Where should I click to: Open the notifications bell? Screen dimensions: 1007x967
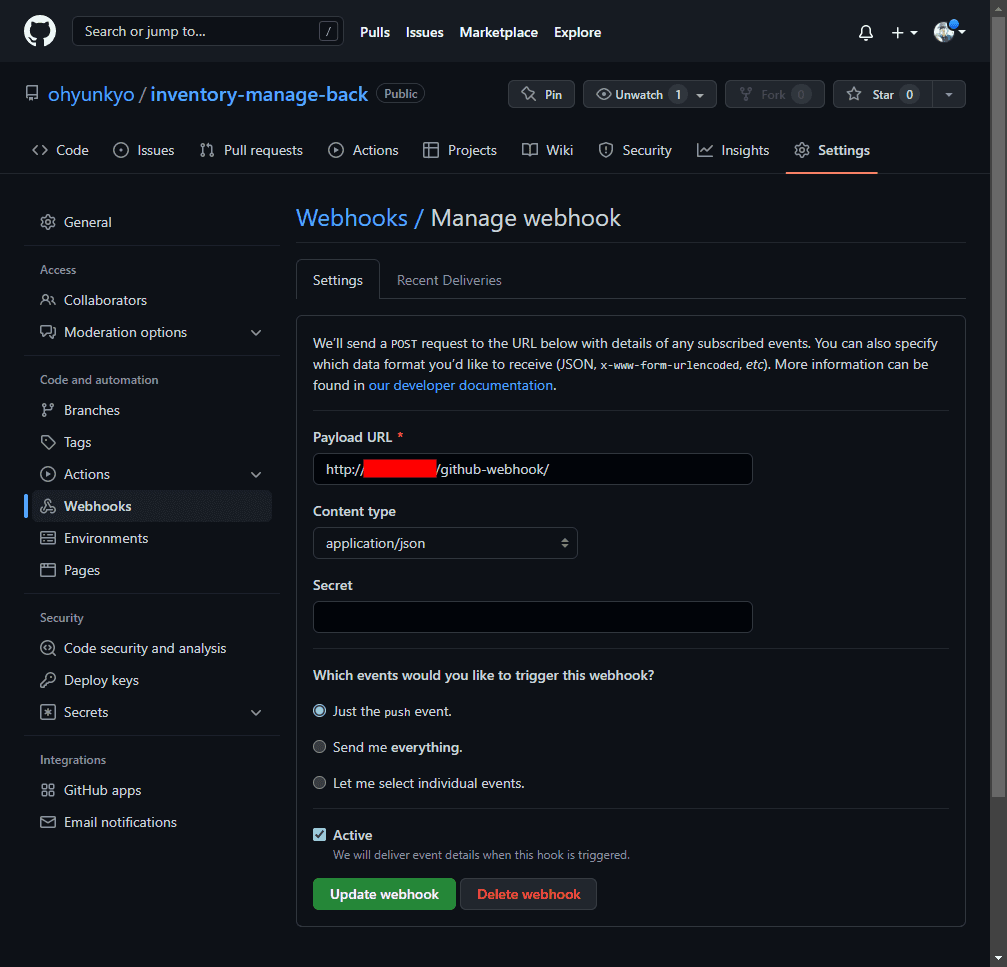tap(866, 32)
